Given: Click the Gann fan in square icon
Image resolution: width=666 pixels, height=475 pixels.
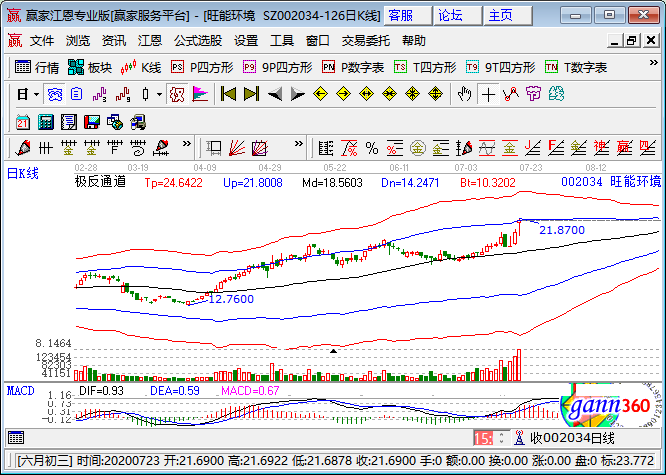Looking at the screenshot, I should 260,148.
